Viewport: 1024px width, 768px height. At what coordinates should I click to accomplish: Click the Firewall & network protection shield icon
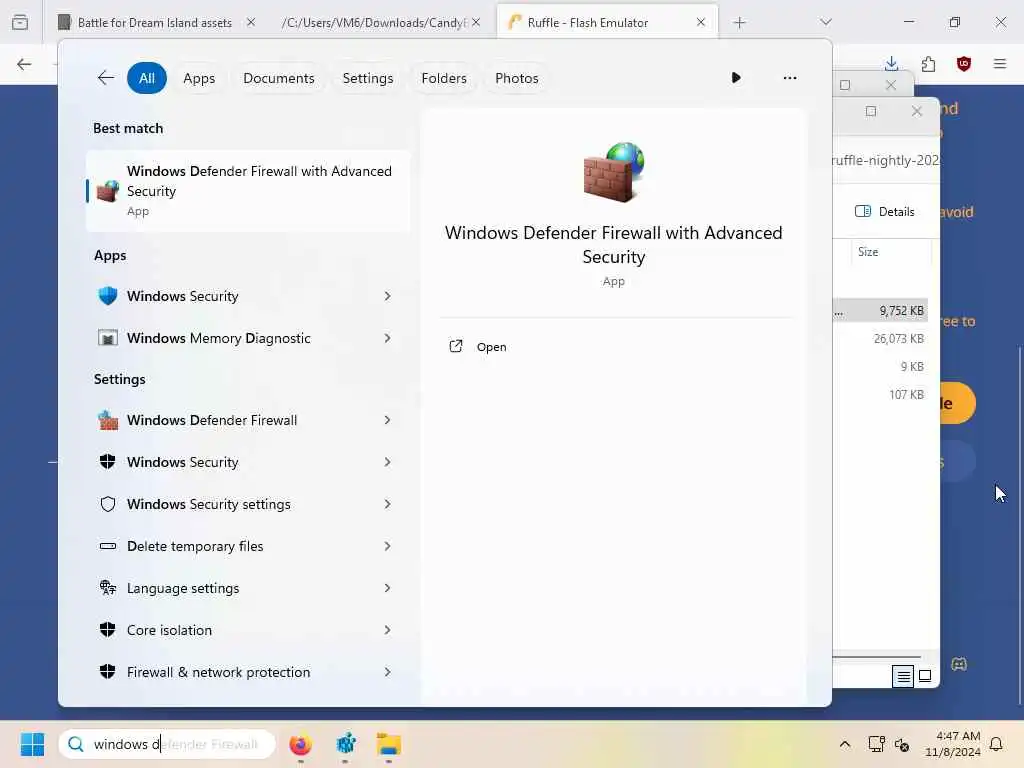[x=108, y=671]
